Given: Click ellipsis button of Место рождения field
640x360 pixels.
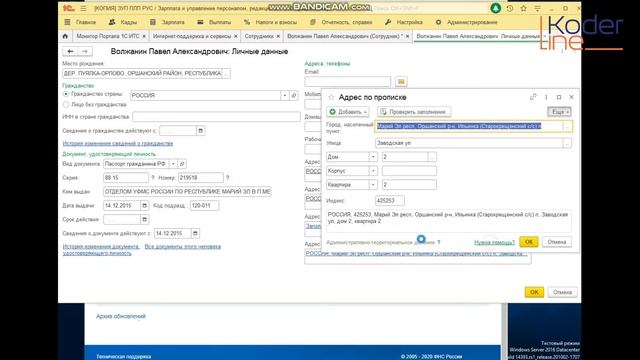Looking at the screenshot, I should 226,73.
